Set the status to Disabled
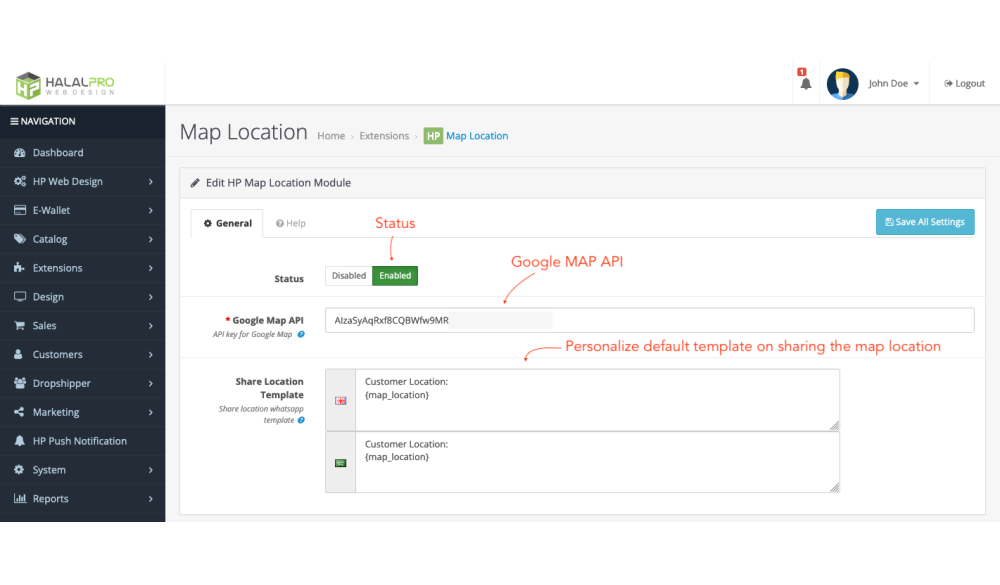Image resolution: width=1000 pixels, height=585 pixels. pyautogui.click(x=349, y=276)
